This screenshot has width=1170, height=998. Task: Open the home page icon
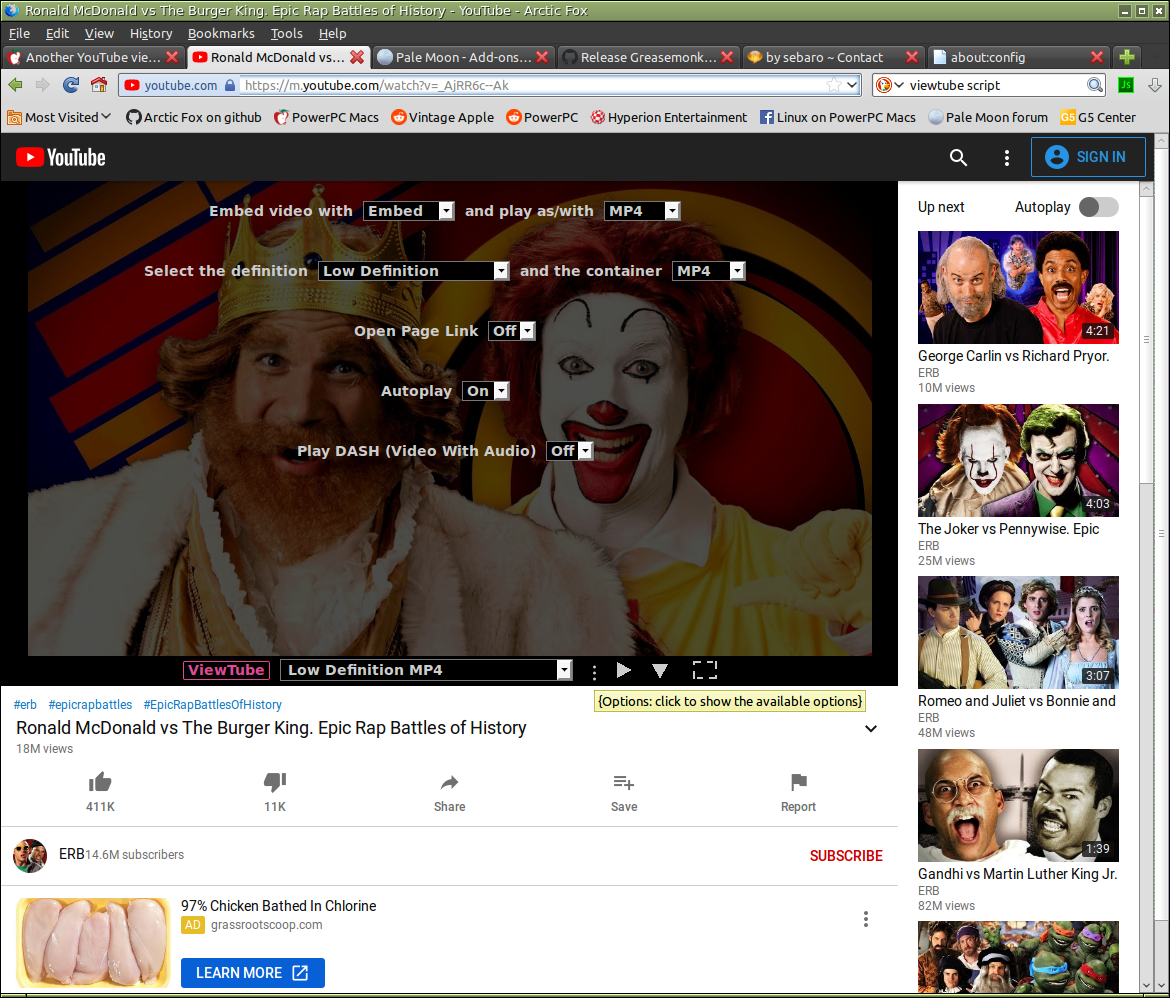point(98,85)
